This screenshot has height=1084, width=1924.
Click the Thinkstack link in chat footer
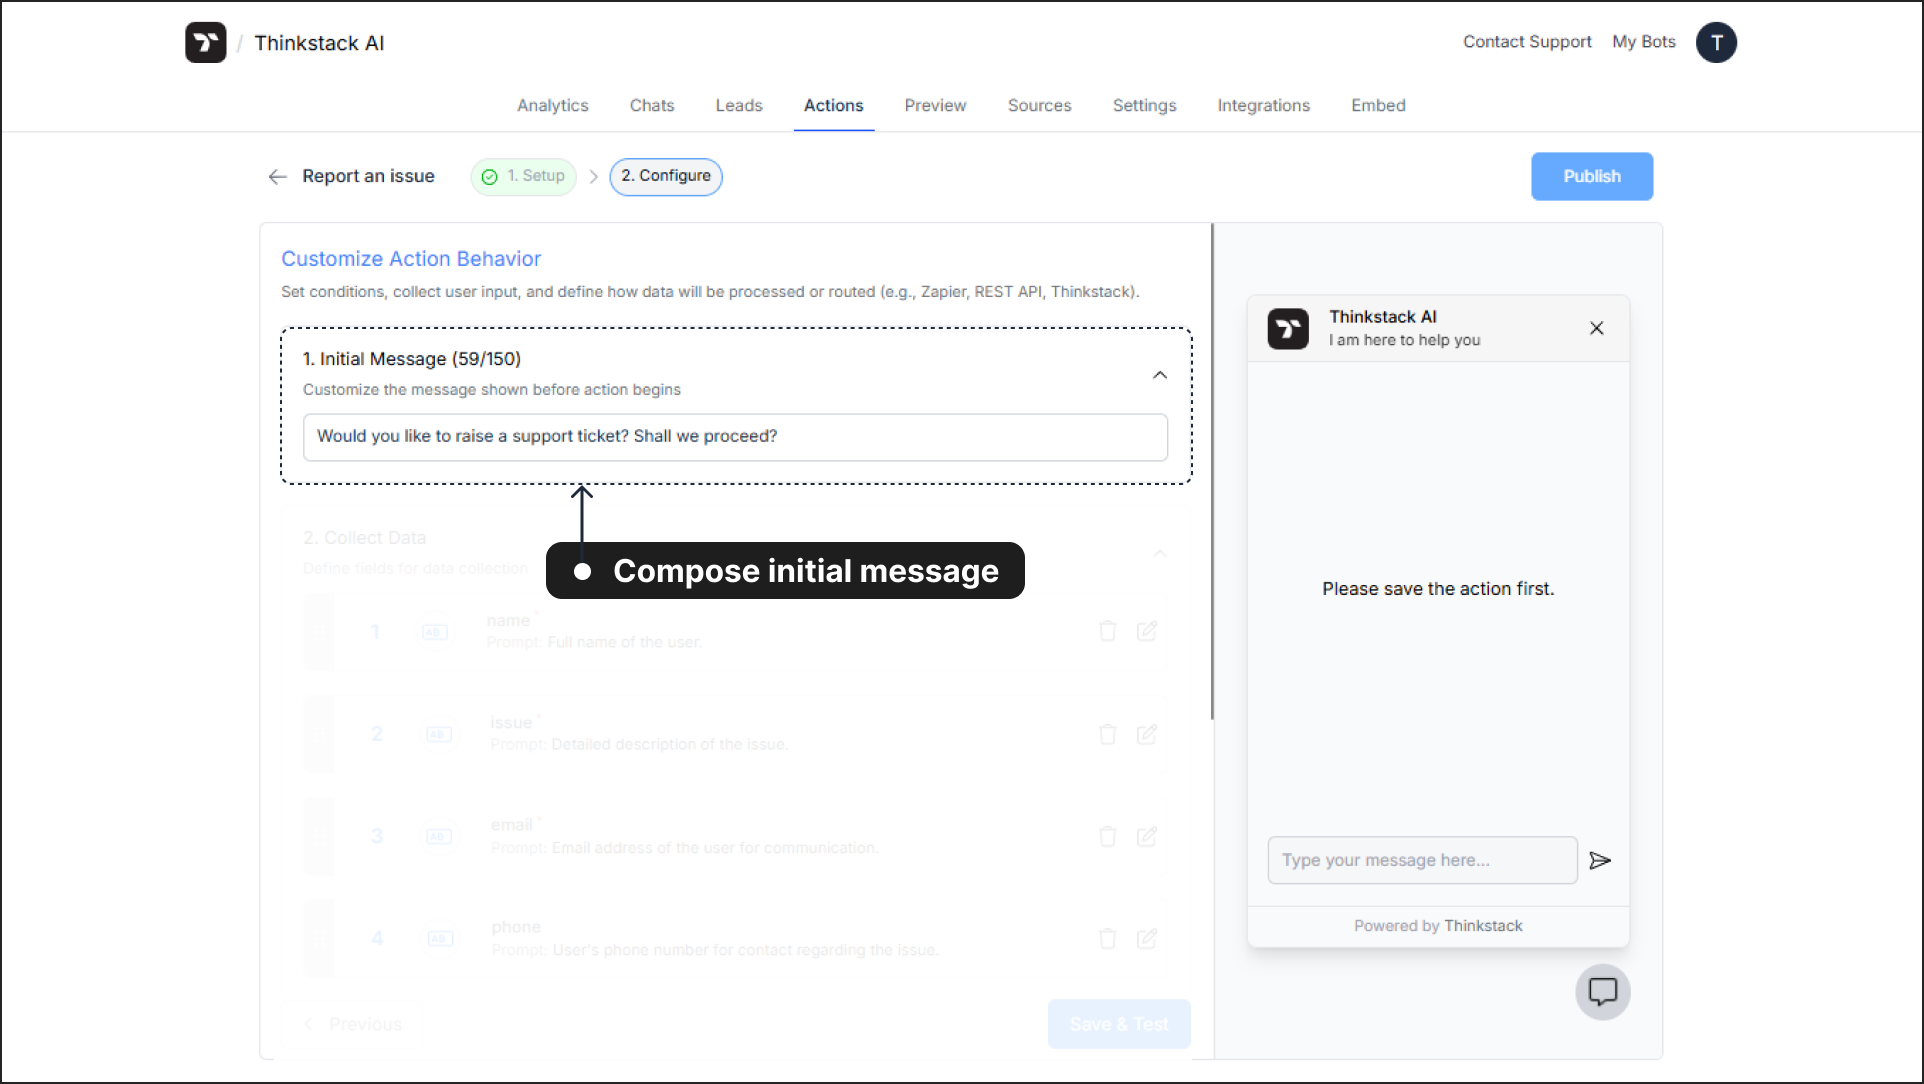[1483, 926]
